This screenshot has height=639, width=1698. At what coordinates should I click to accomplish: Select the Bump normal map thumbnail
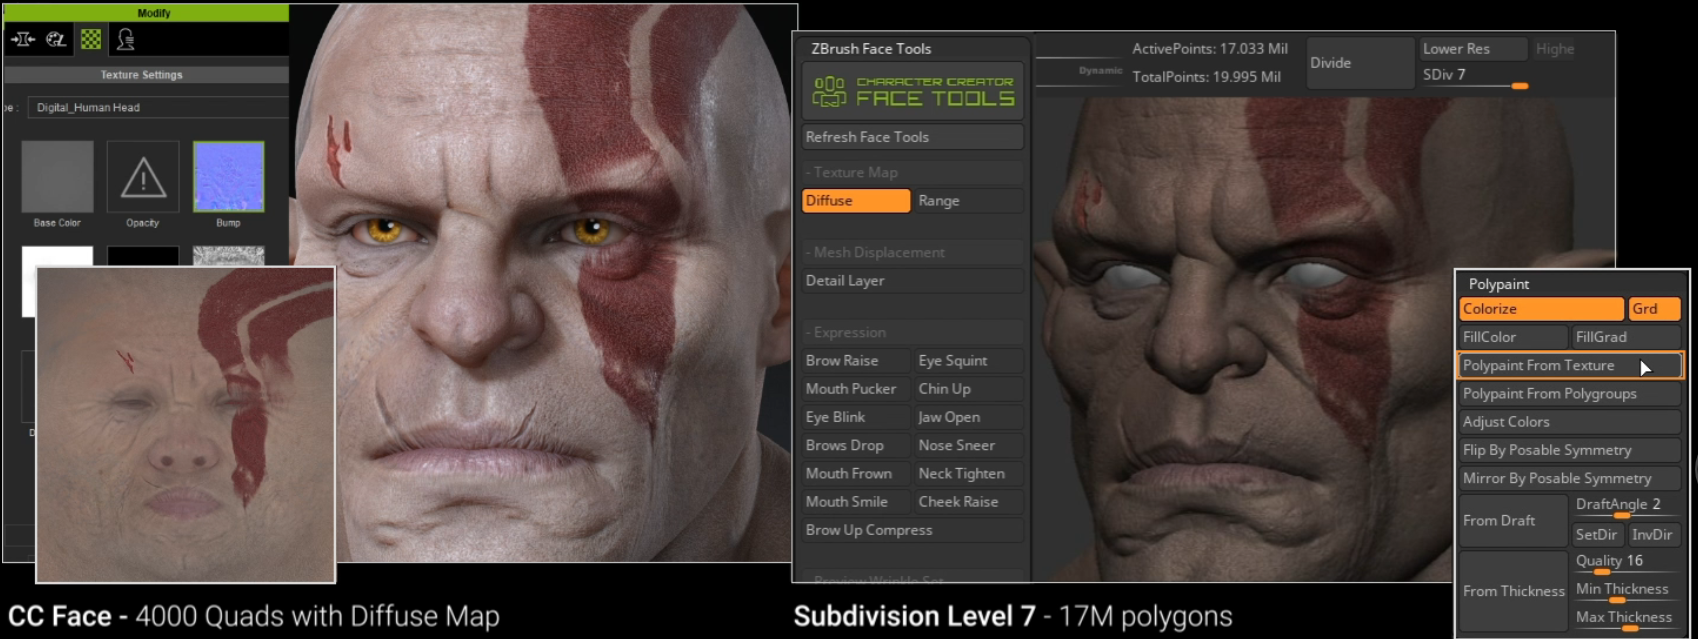tap(228, 177)
